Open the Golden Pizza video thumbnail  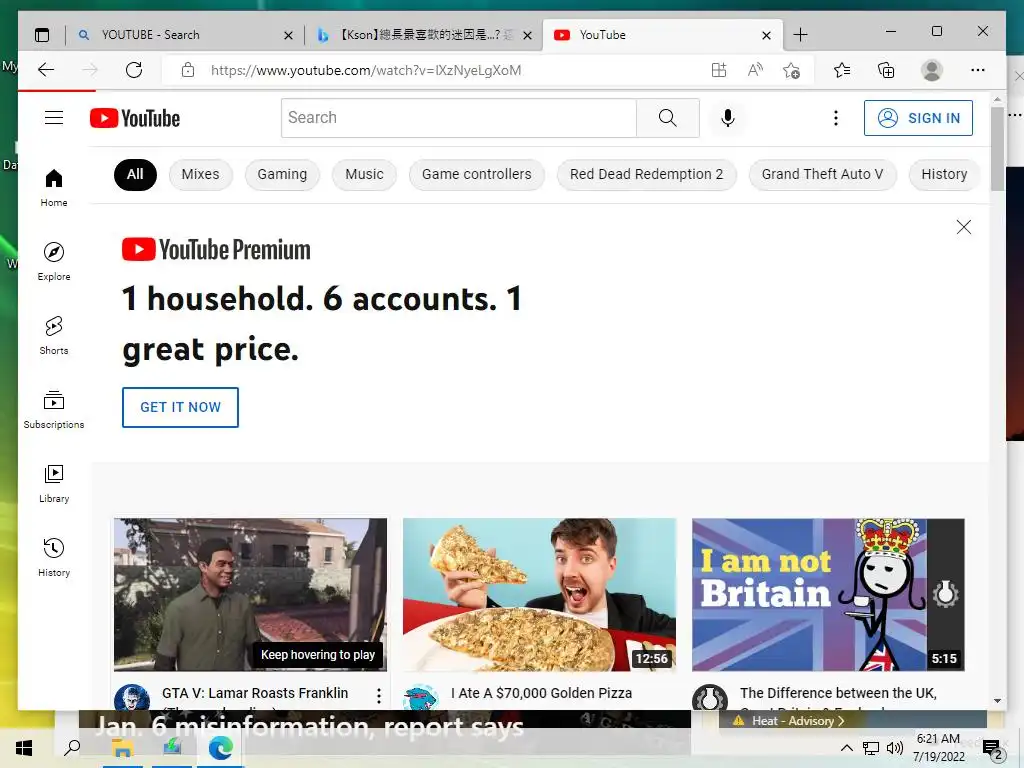pyautogui.click(x=539, y=594)
